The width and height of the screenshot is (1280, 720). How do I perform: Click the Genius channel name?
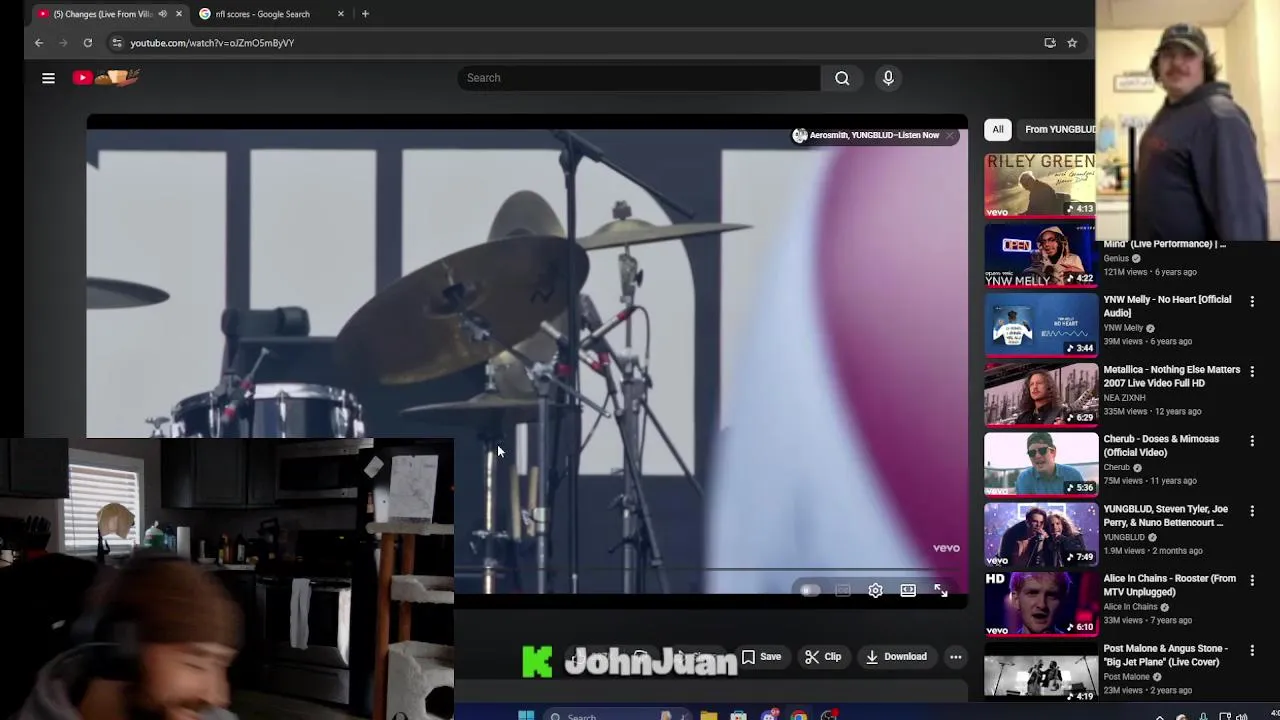(x=1116, y=258)
